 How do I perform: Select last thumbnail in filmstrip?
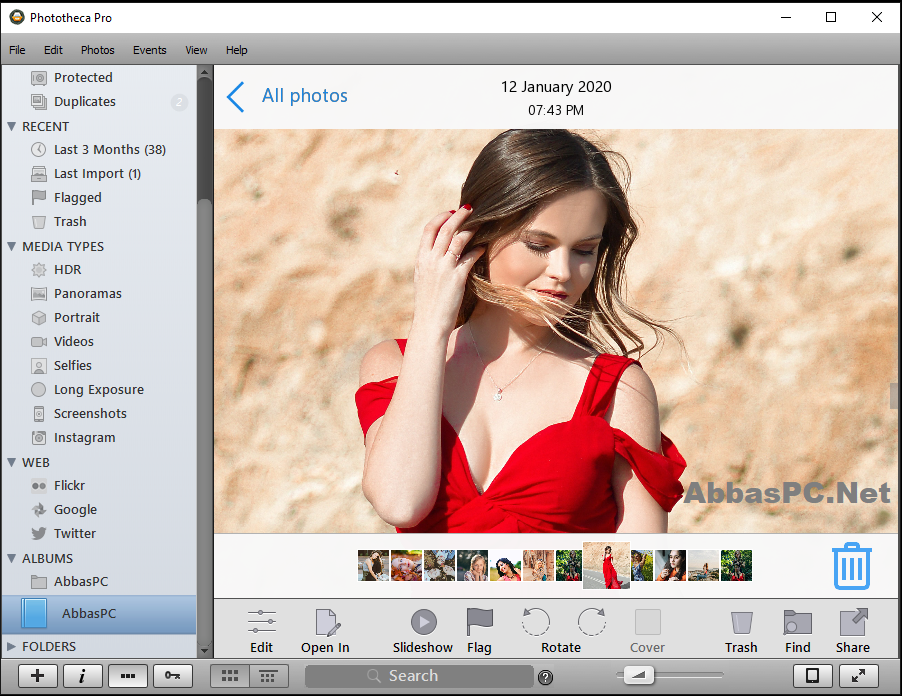point(736,565)
